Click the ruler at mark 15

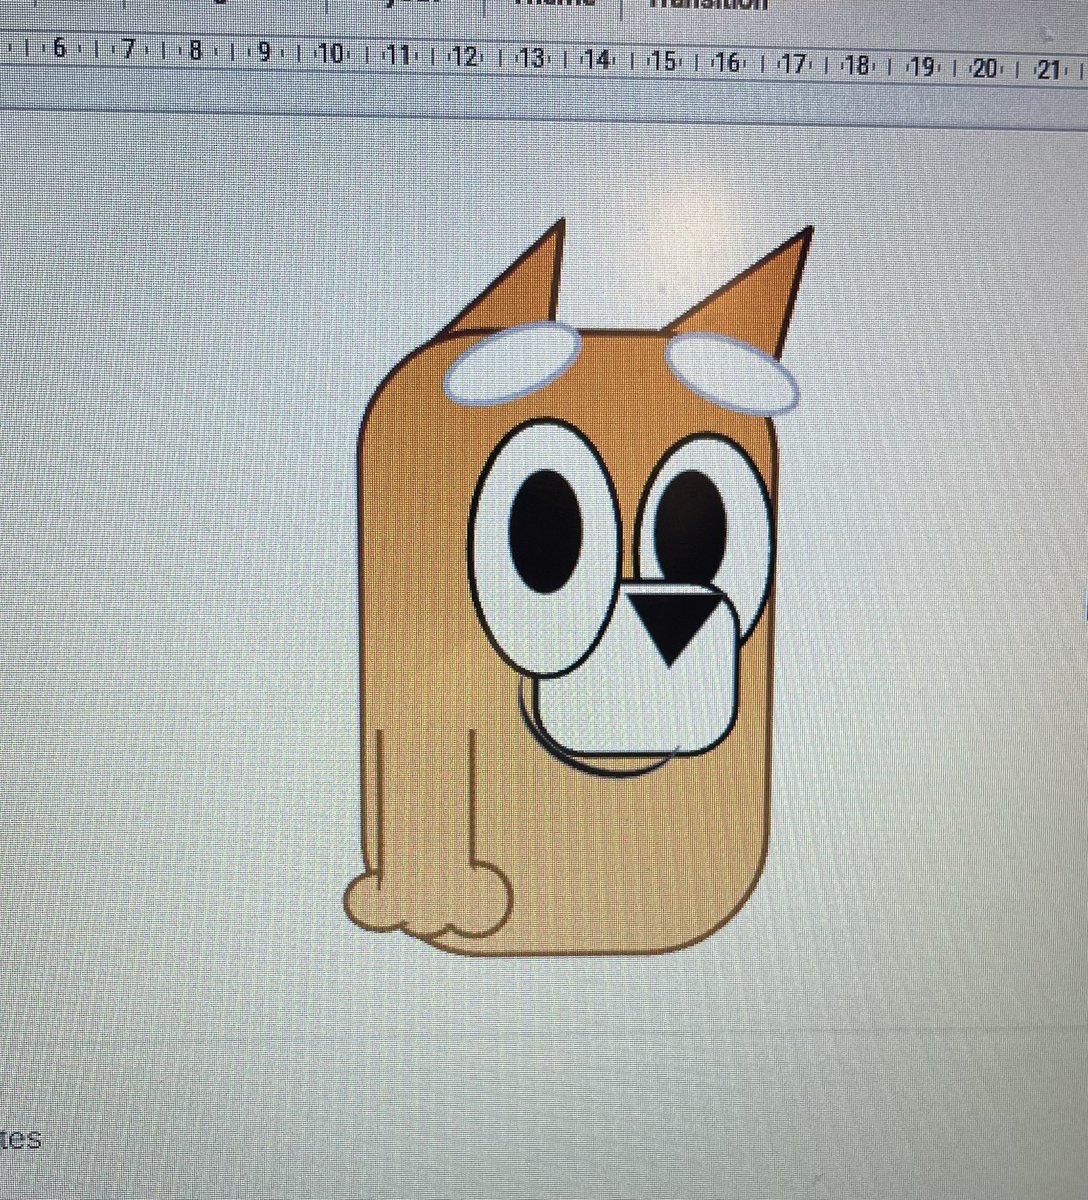tap(663, 60)
